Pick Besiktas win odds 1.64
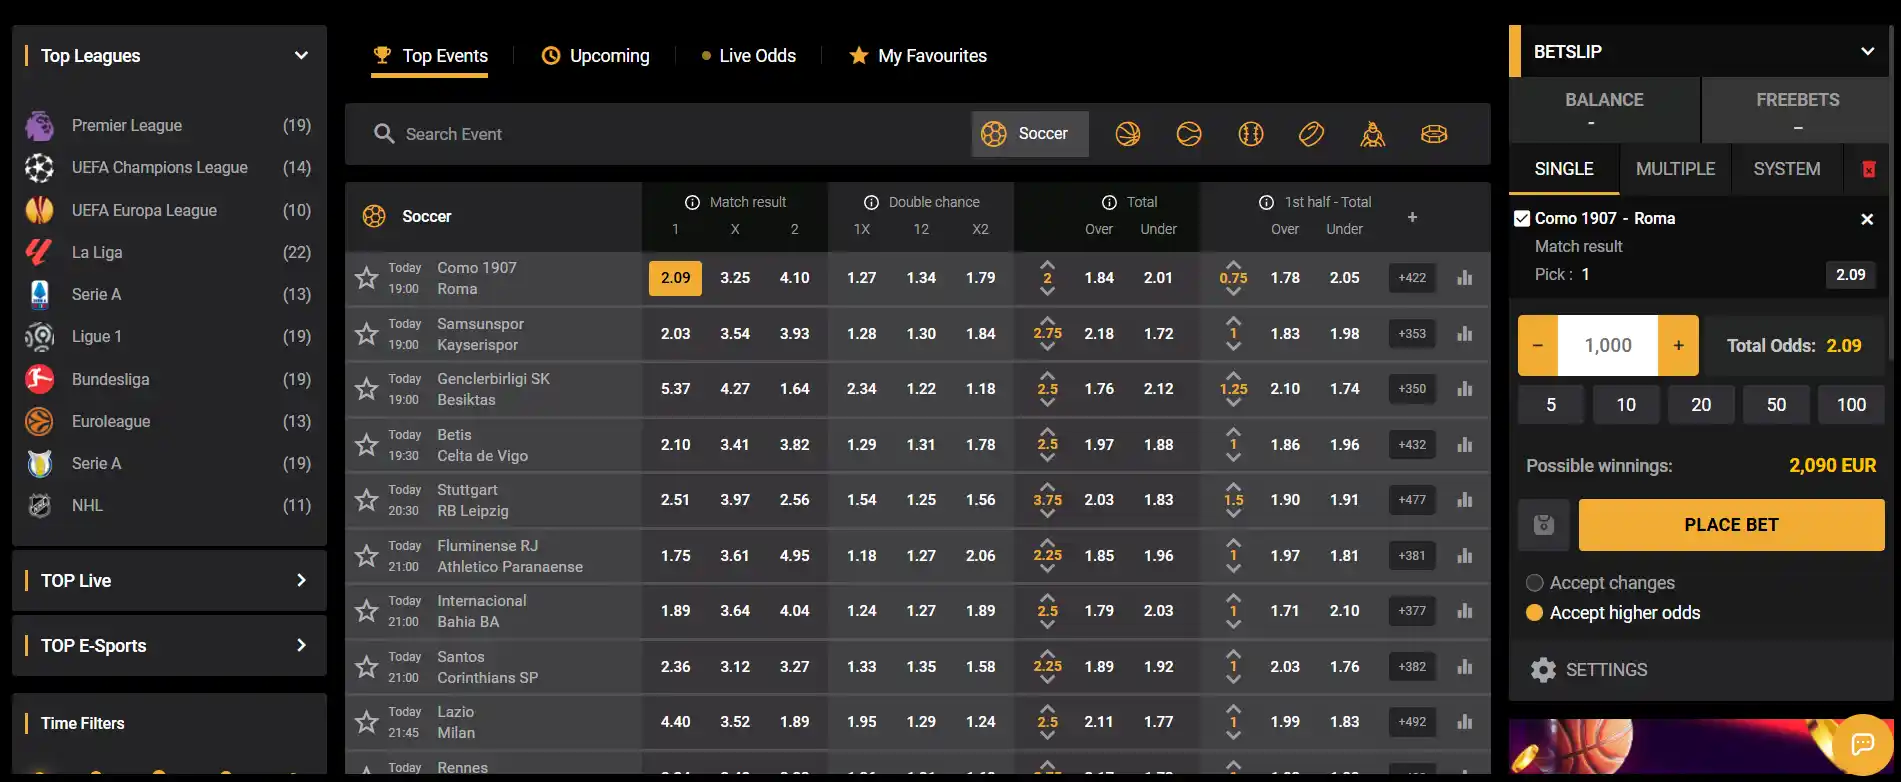The width and height of the screenshot is (1901, 782). click(795, 389)
